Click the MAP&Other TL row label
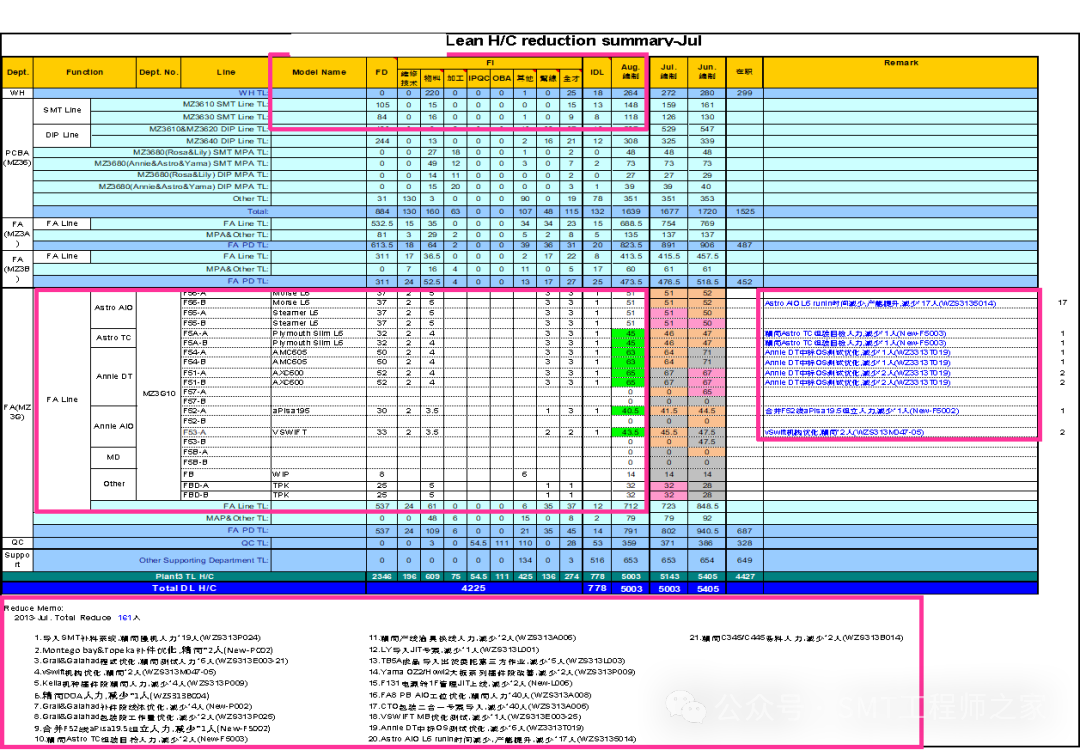 [238, 518]
